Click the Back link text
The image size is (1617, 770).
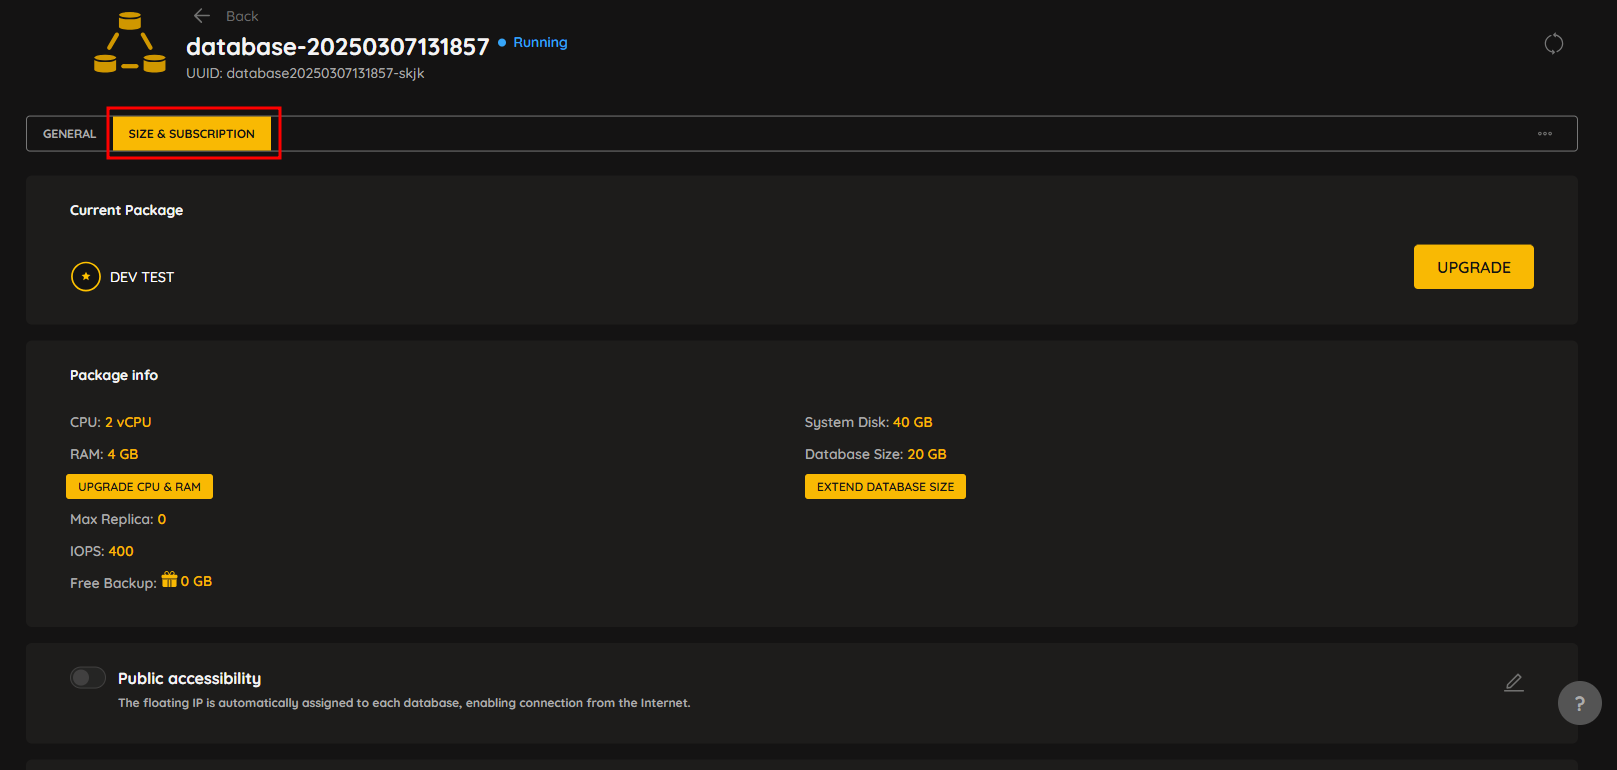click(x=242, y=16)
